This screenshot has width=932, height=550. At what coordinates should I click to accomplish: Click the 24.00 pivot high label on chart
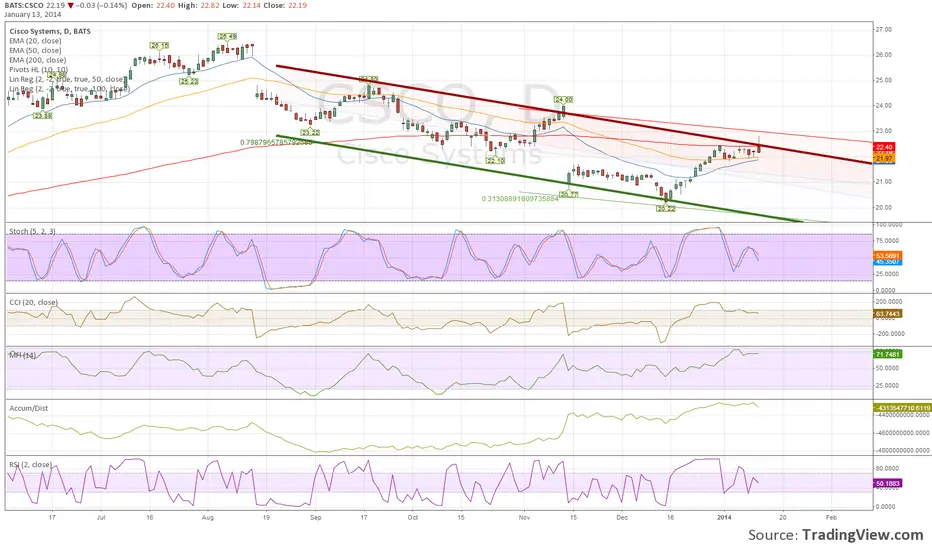563,99
